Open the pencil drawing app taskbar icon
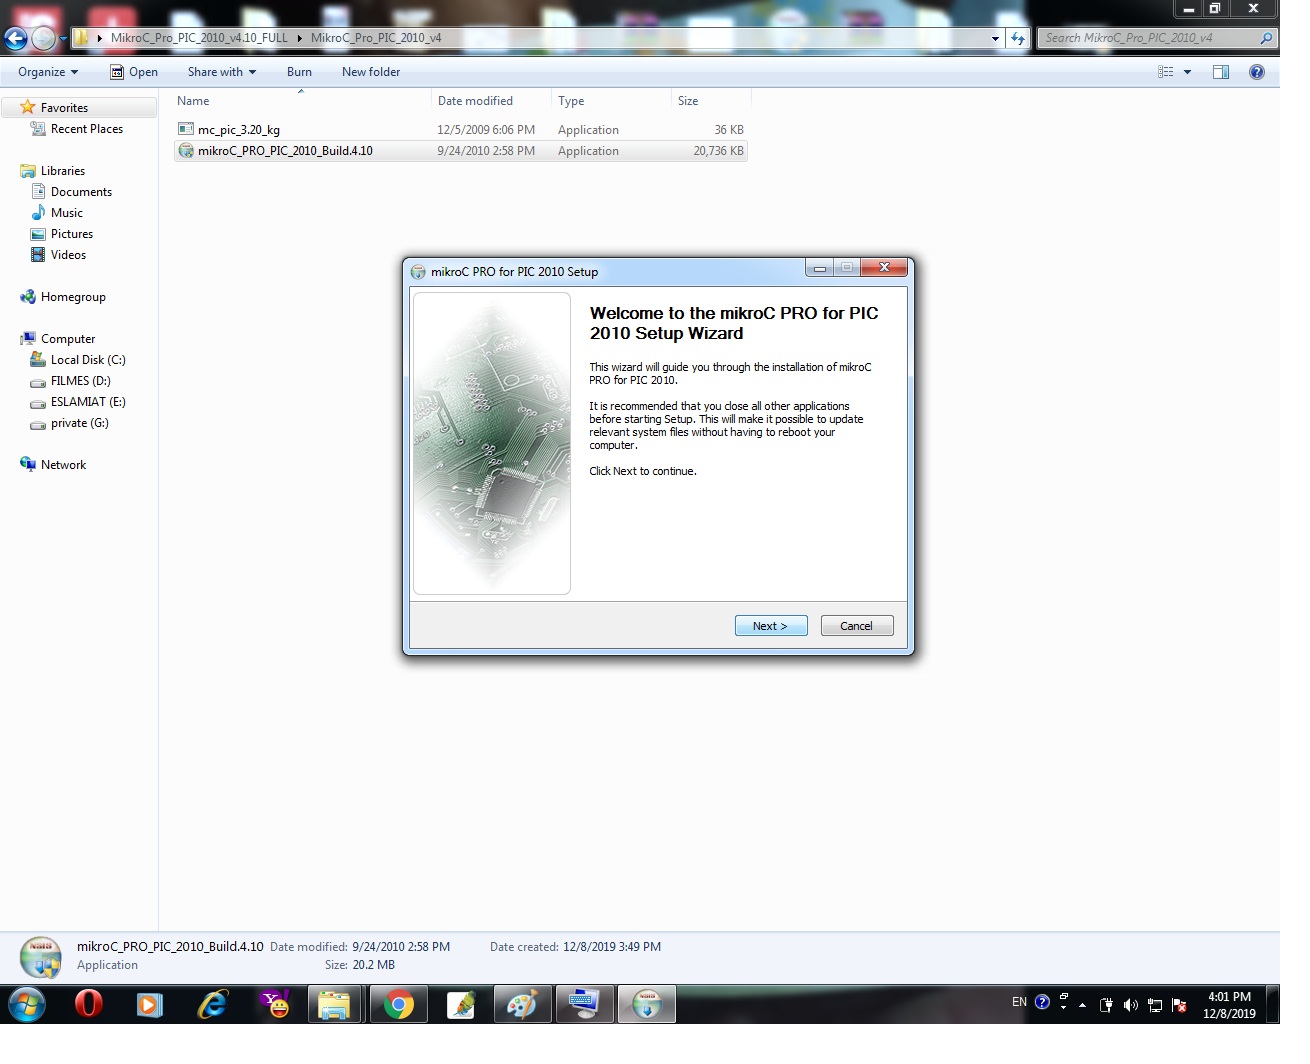Image resolution: width=1310 pixels, height=1064 pixels. click(460, 1004)
